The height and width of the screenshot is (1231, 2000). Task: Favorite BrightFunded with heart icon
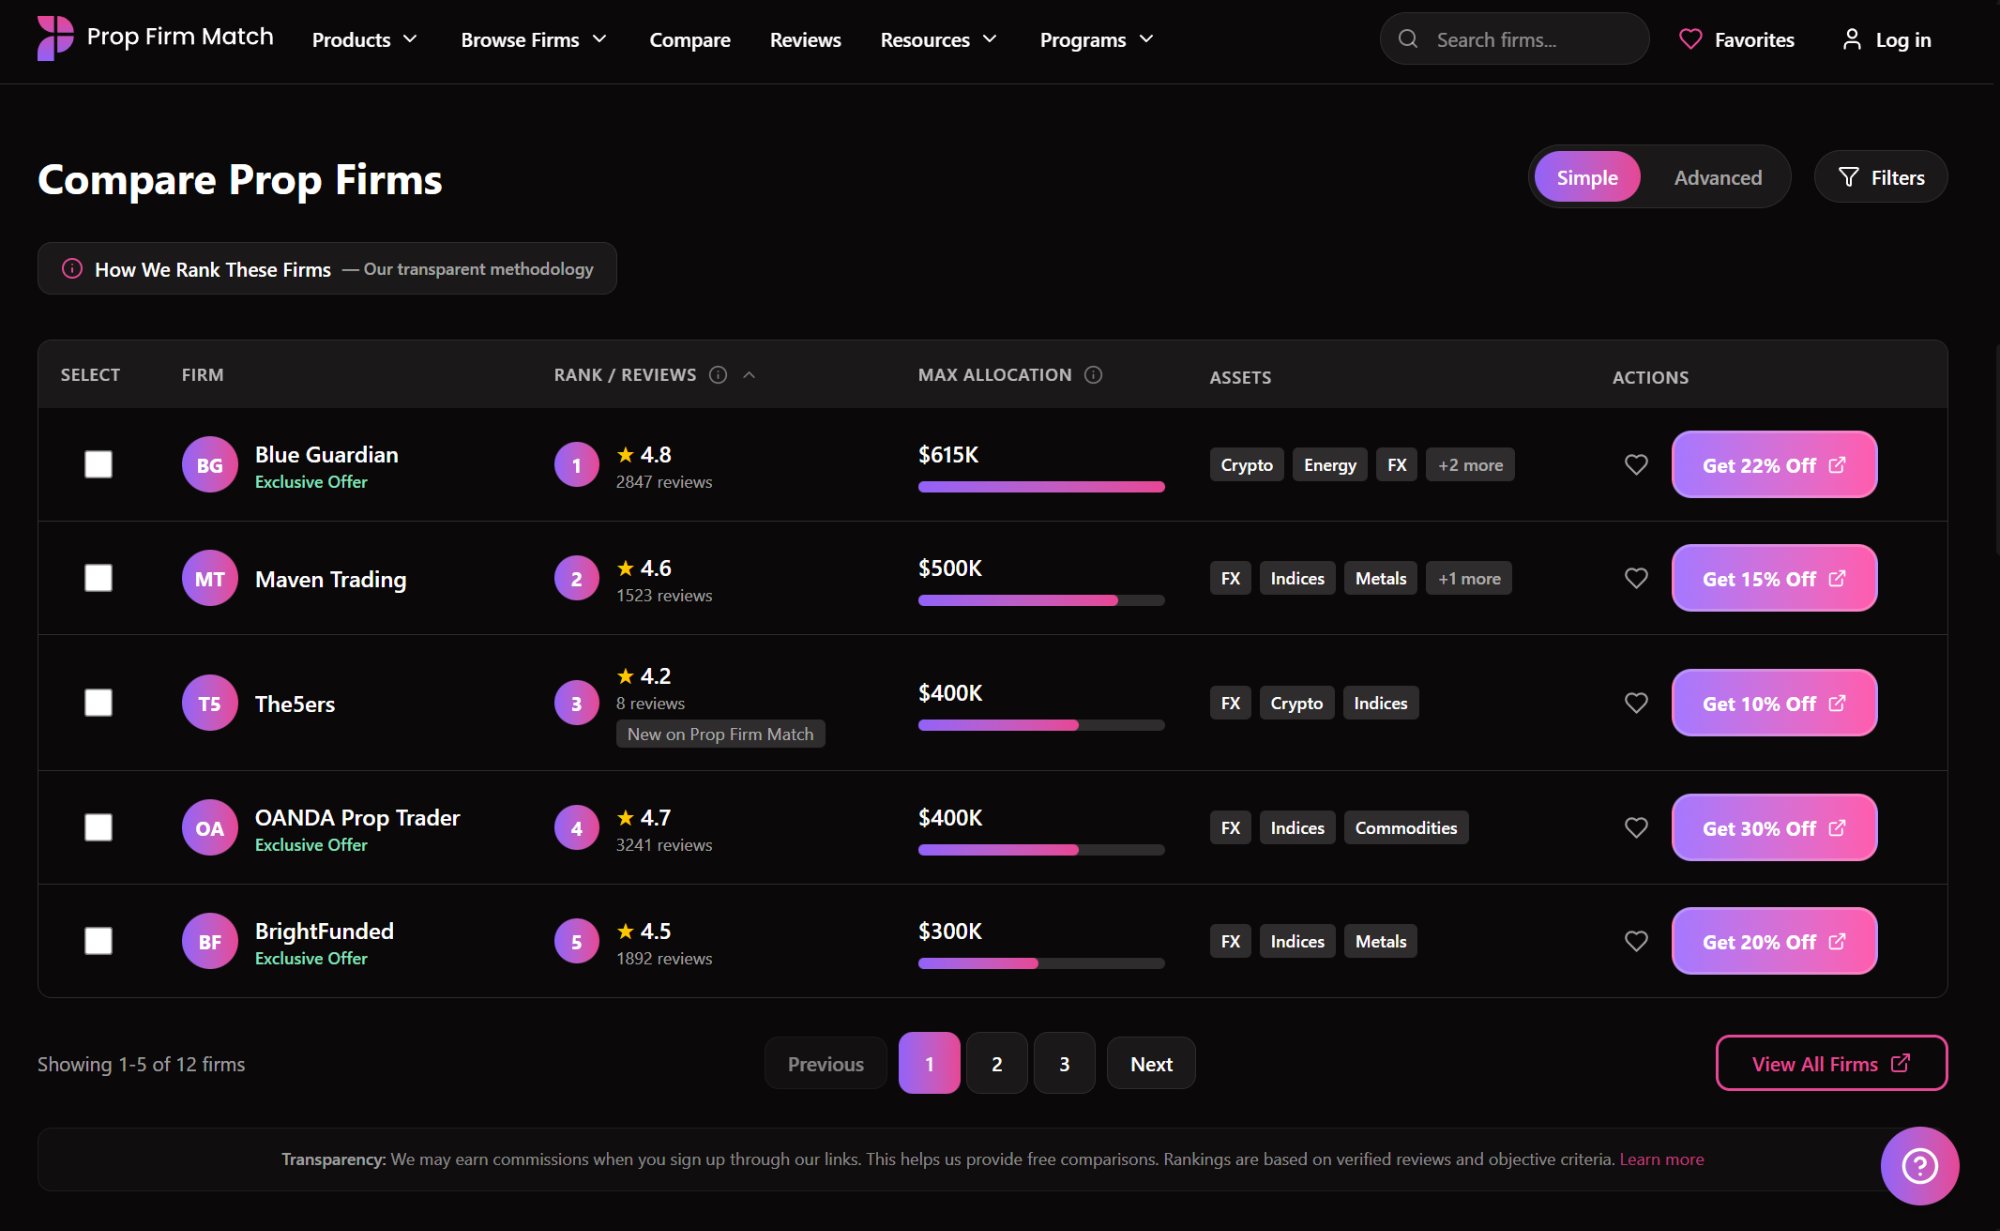(1636, 941)
